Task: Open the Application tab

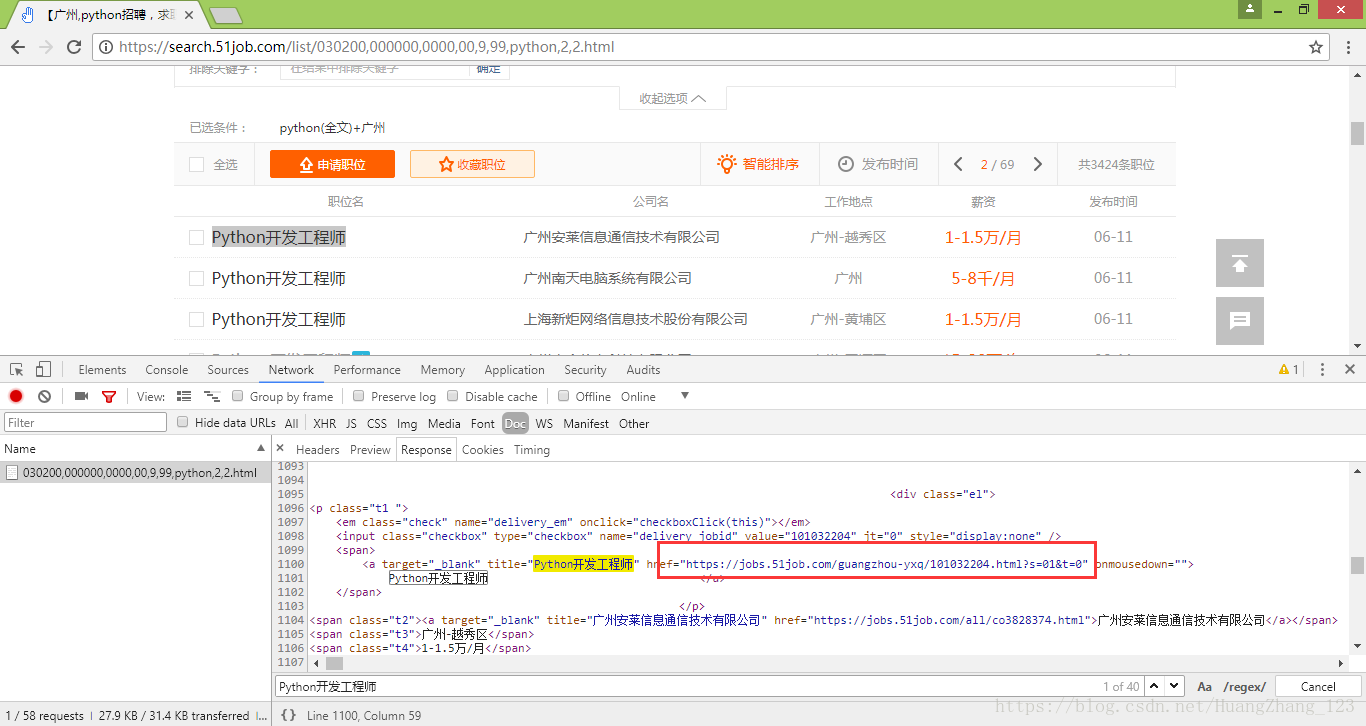Action: pyautogui.click(x=514, y=370)
